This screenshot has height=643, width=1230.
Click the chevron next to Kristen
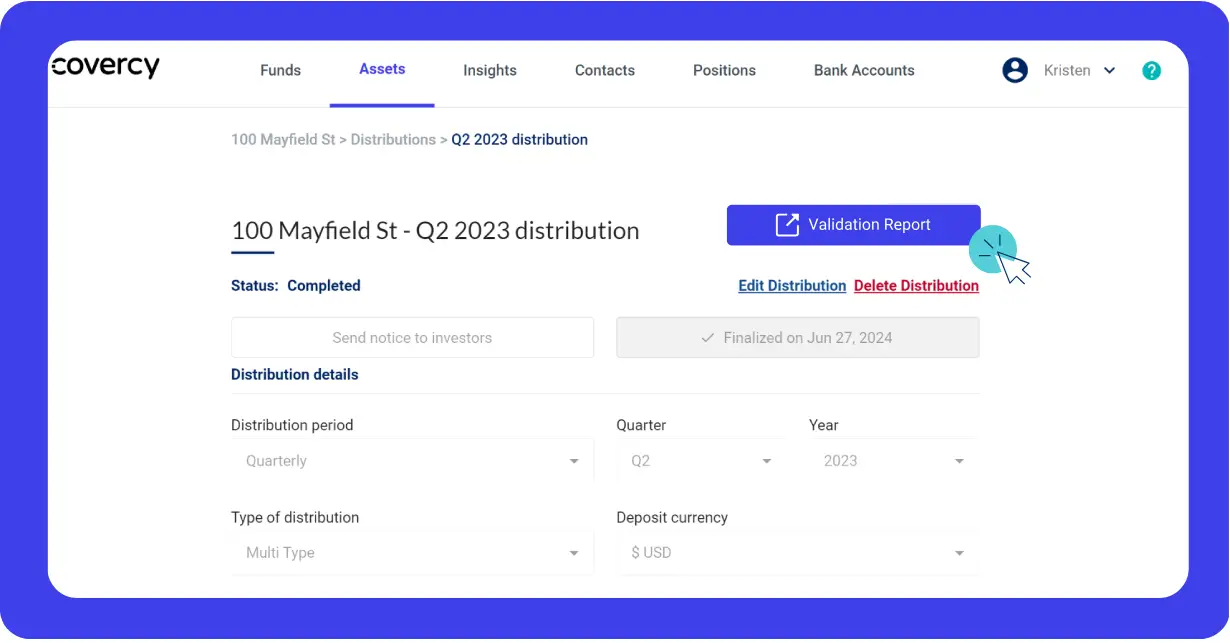pyautogui.click(x=1110, y=71)
